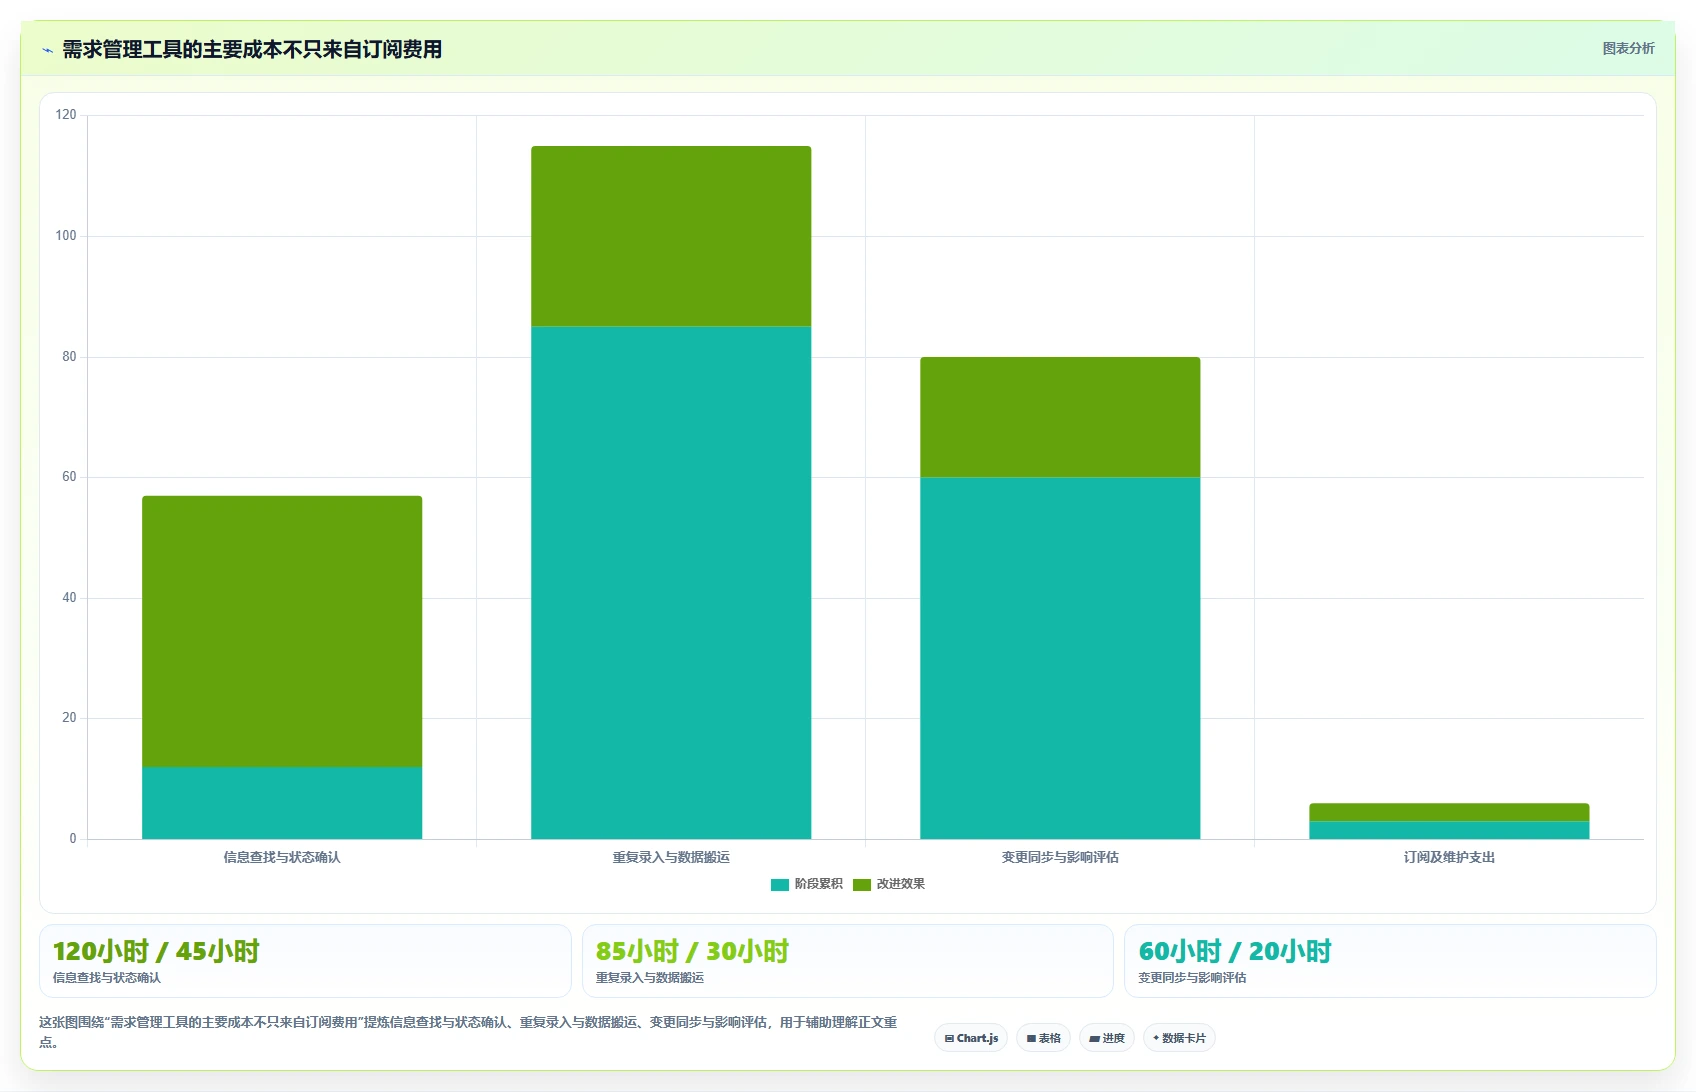This screenshot has width=1696, height=1092.
Task: Click the 图表分析 label in the header
Action: (1628, 48)
